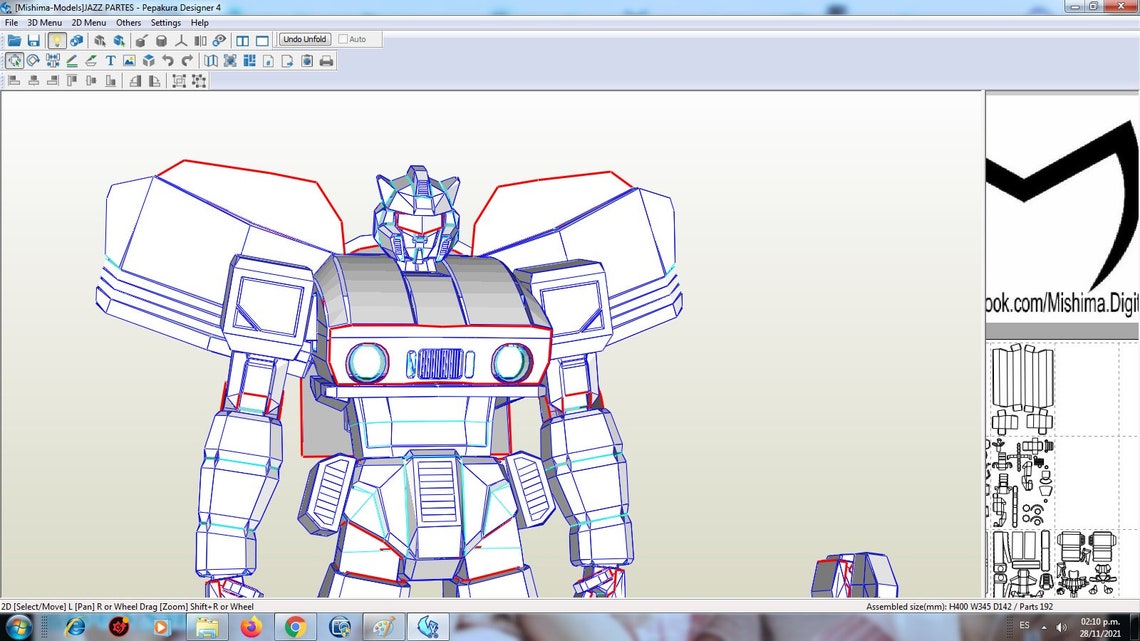Open the ES language selector
The width and height of the screenshot is (1140, 641).
pyautogui.click(x=1023, y=626)
